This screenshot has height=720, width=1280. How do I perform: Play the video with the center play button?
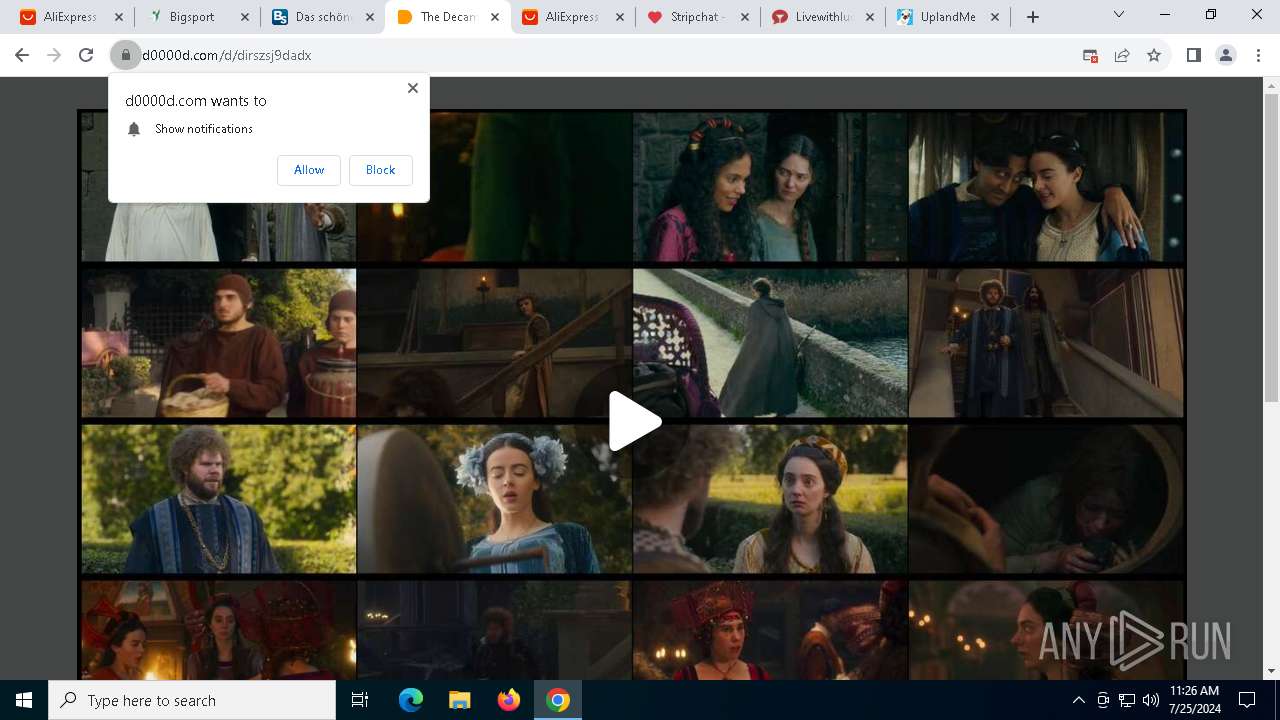click(634, 421)
